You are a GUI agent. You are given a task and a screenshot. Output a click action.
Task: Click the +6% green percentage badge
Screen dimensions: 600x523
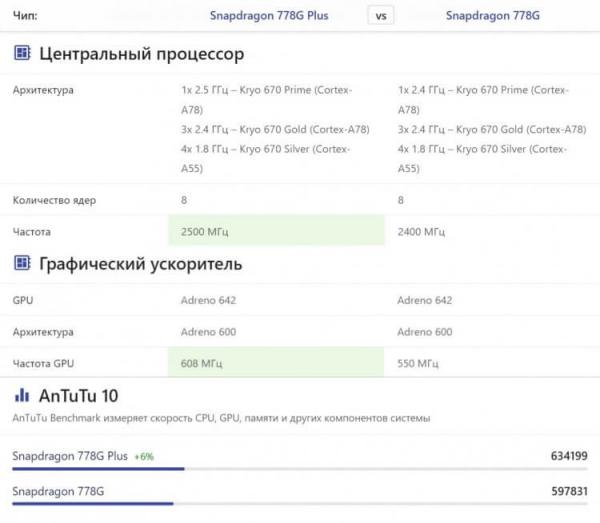tap(144, 456)
